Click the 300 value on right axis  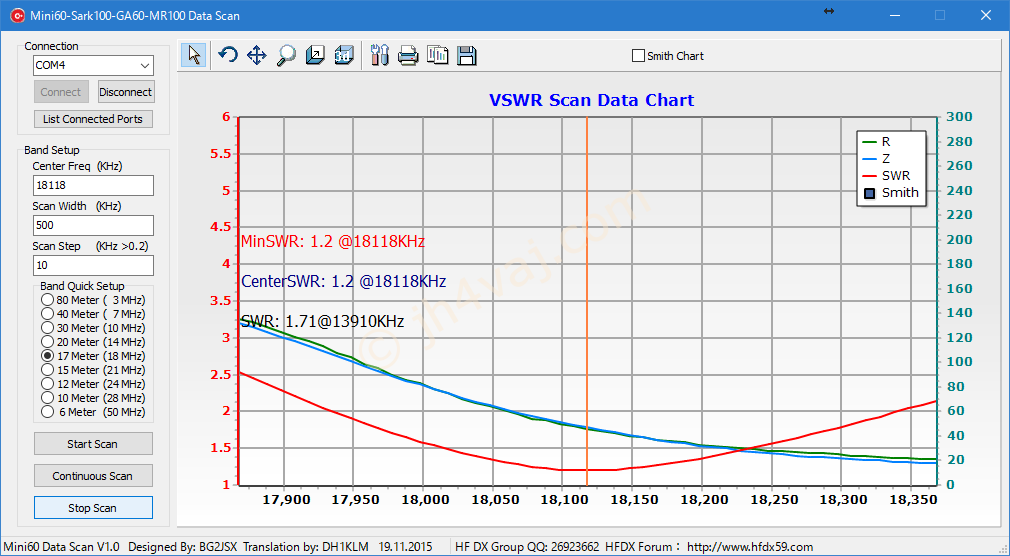[960, 117]
